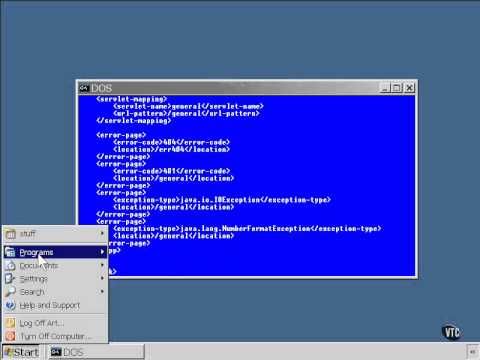Close the DOS window
Screen dimensions: 480x360
(409, 88)
